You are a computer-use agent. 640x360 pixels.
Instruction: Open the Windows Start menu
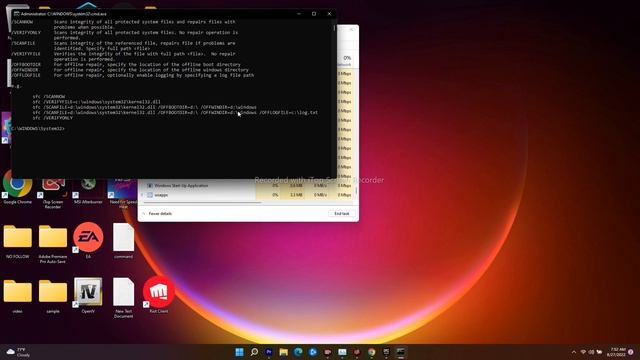[240, 352]
